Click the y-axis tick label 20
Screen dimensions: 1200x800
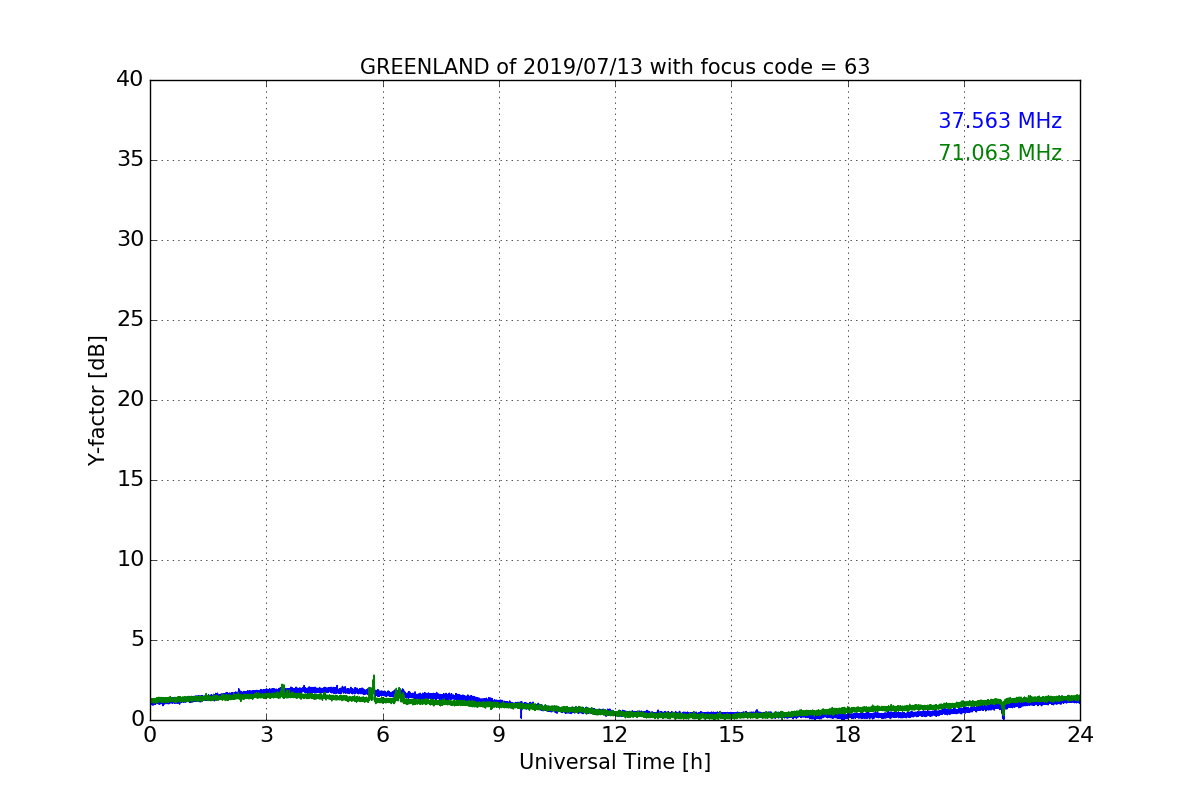(130, 400)
